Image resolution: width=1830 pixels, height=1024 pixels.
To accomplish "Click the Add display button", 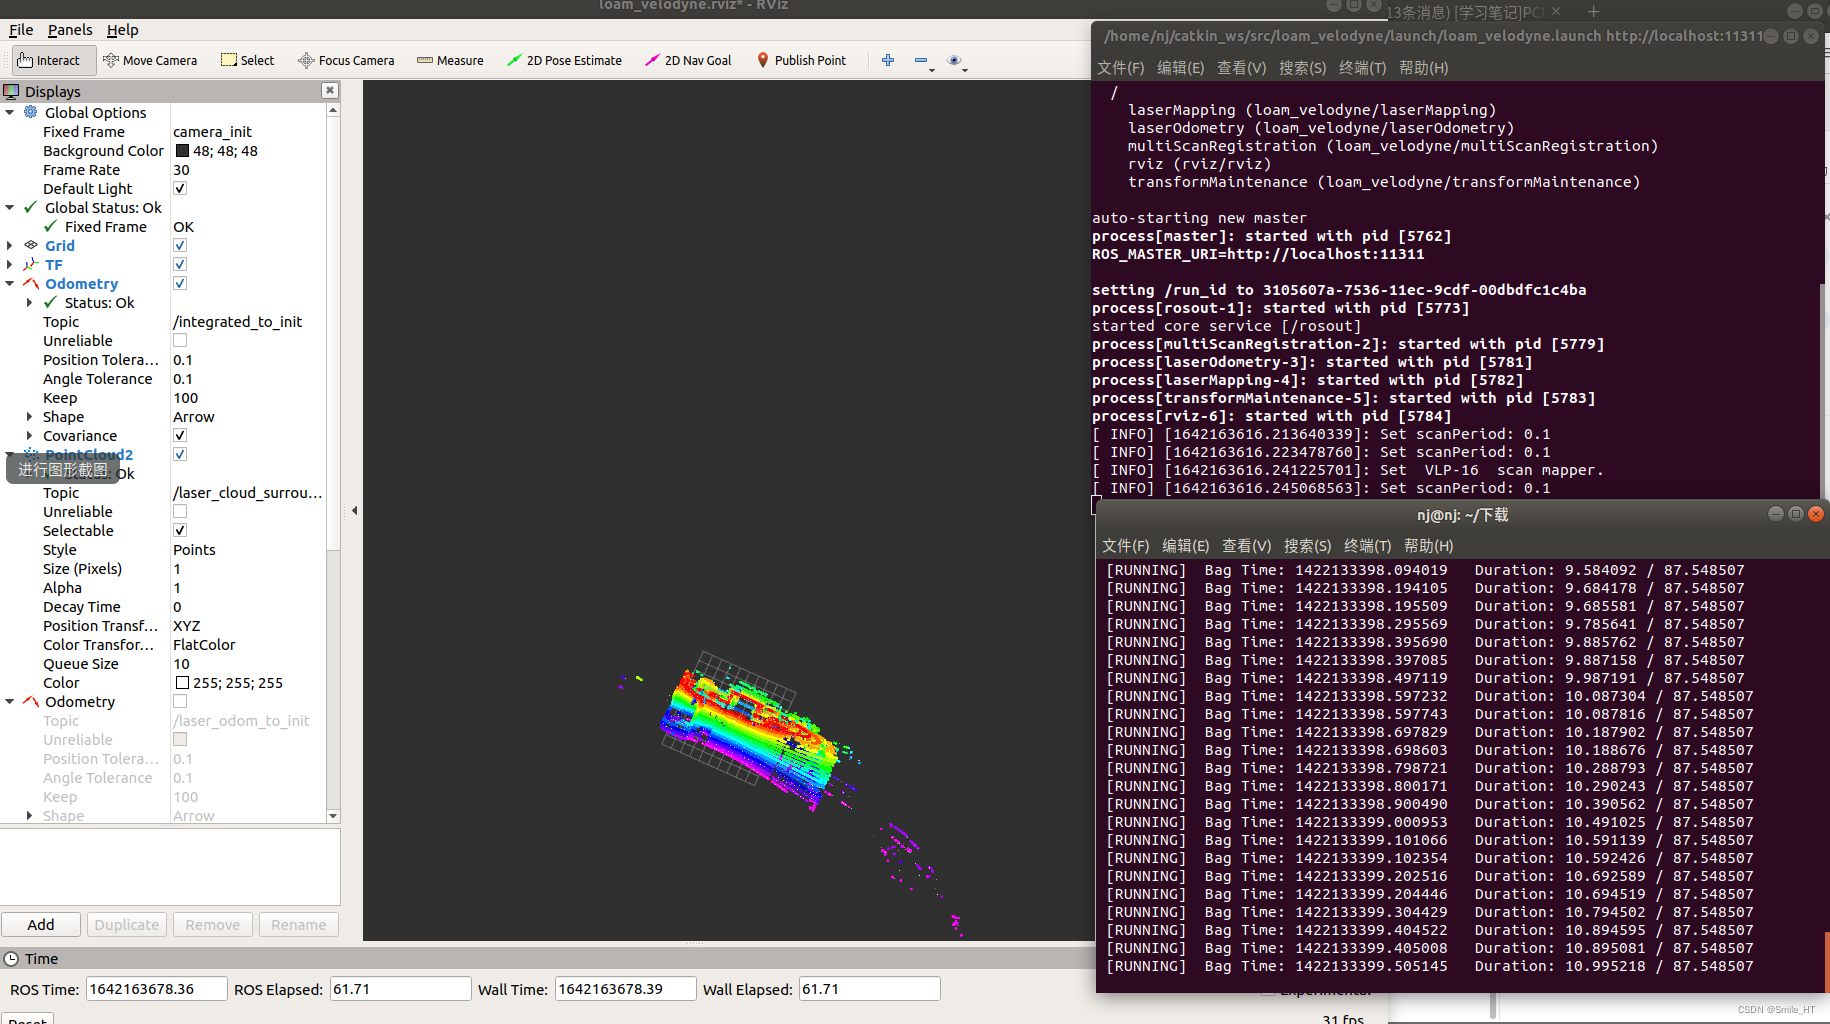I will click(x=41, y=924).
